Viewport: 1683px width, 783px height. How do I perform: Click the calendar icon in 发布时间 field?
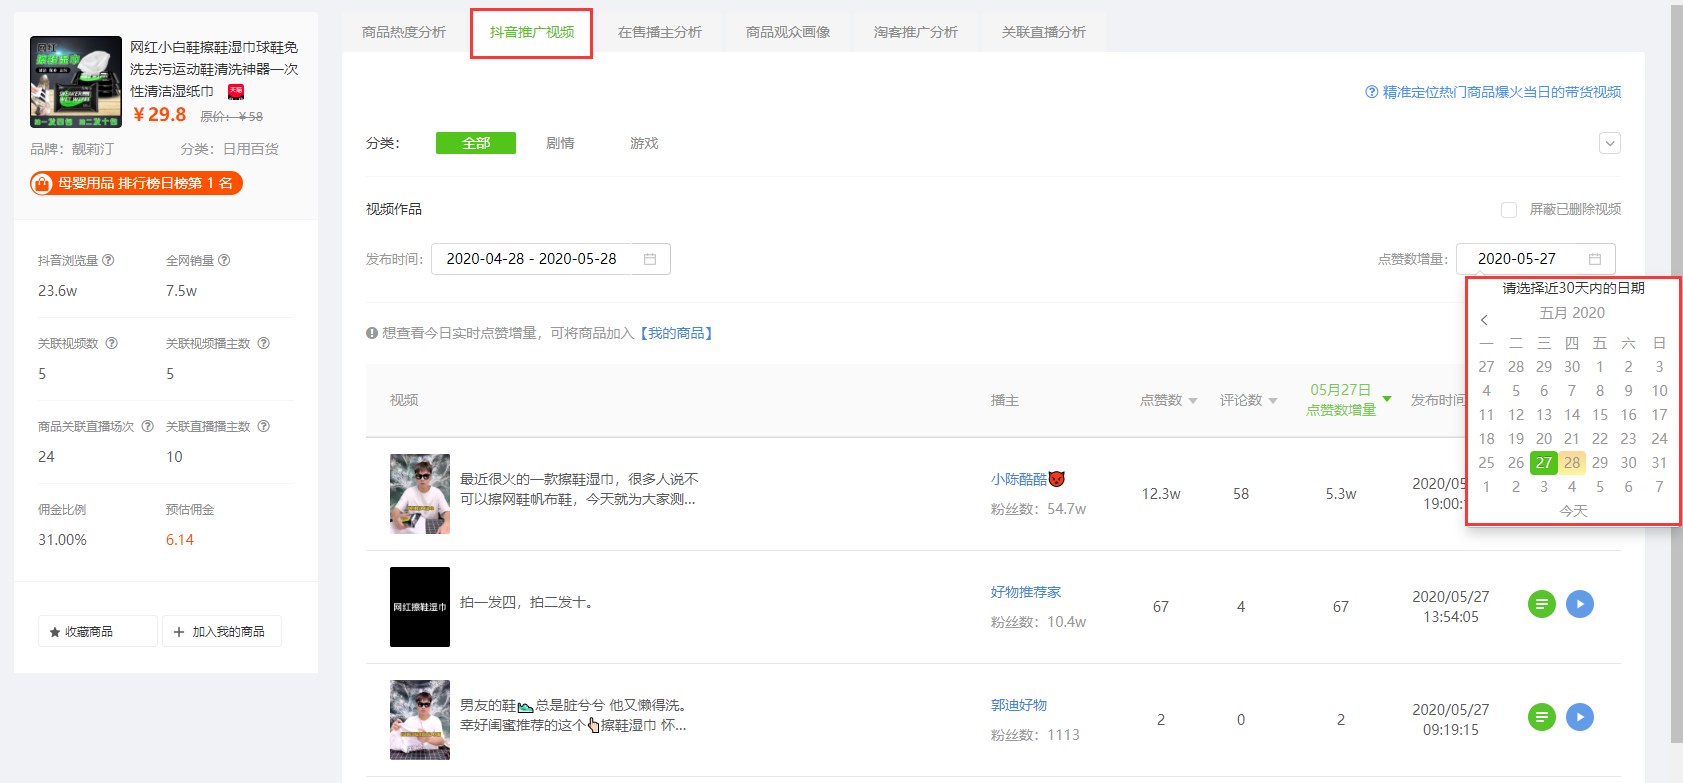point(650,259)
